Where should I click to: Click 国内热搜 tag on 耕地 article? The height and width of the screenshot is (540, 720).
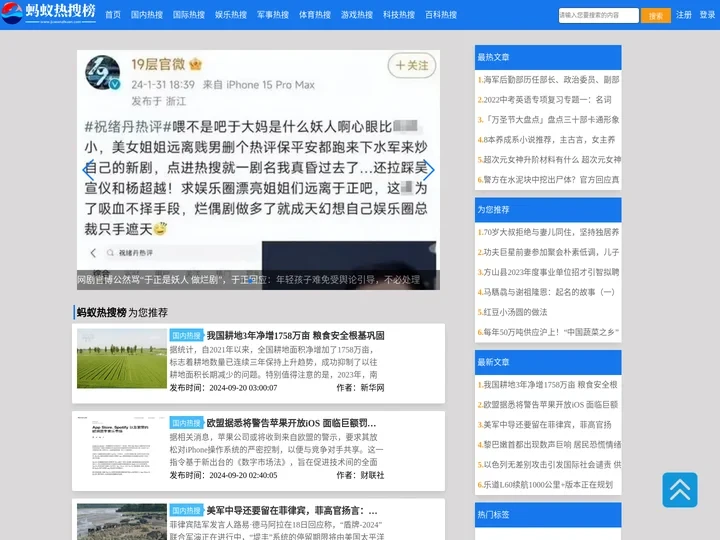coord(186,335)
